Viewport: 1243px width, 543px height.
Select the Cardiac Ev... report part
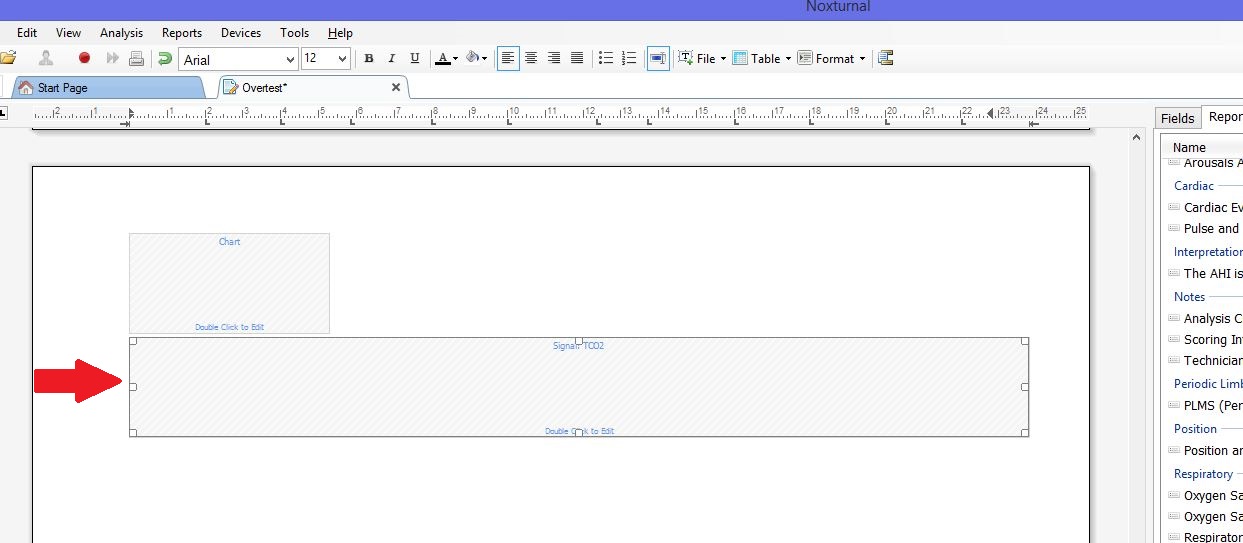tap(1205, 208)
